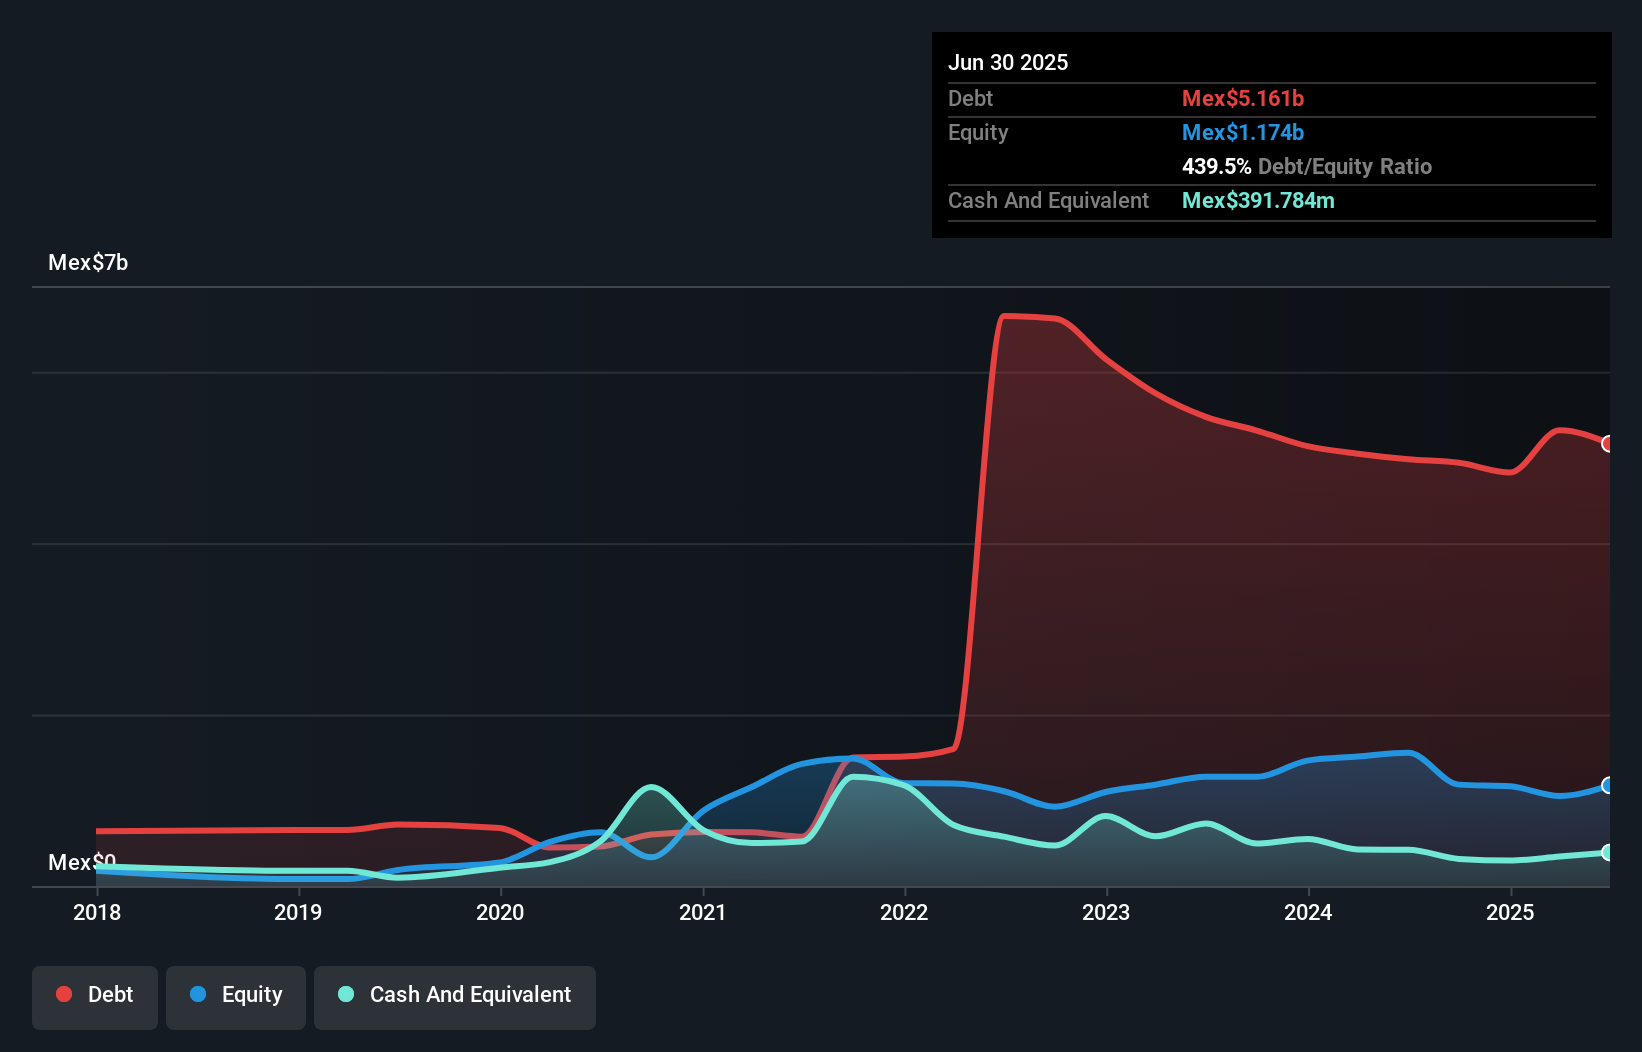
Task: Select the 2022 year label
Action: 904,912
